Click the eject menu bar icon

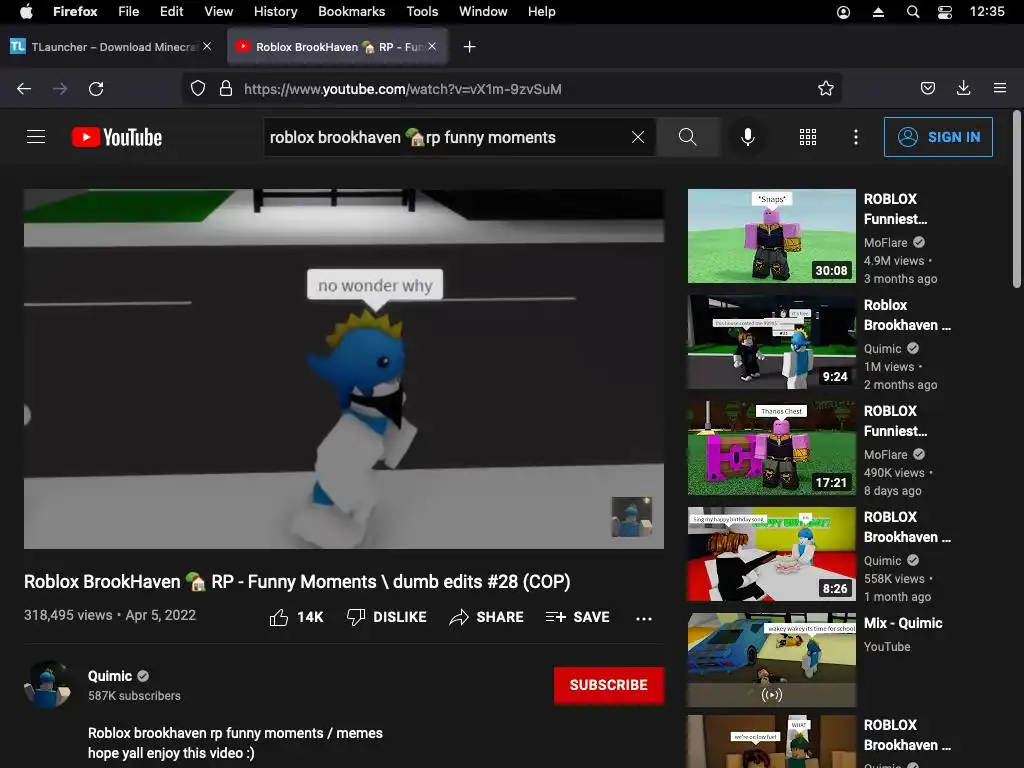(x=878, y=12)
